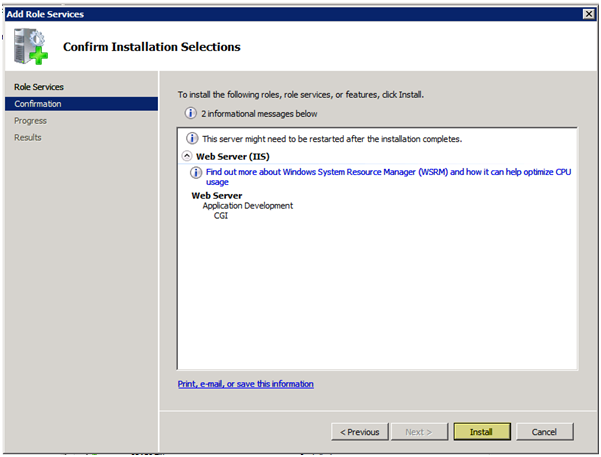601x457 pixels.
Task: Open the WSRM find out more link
Action: (x=388, y=177)
